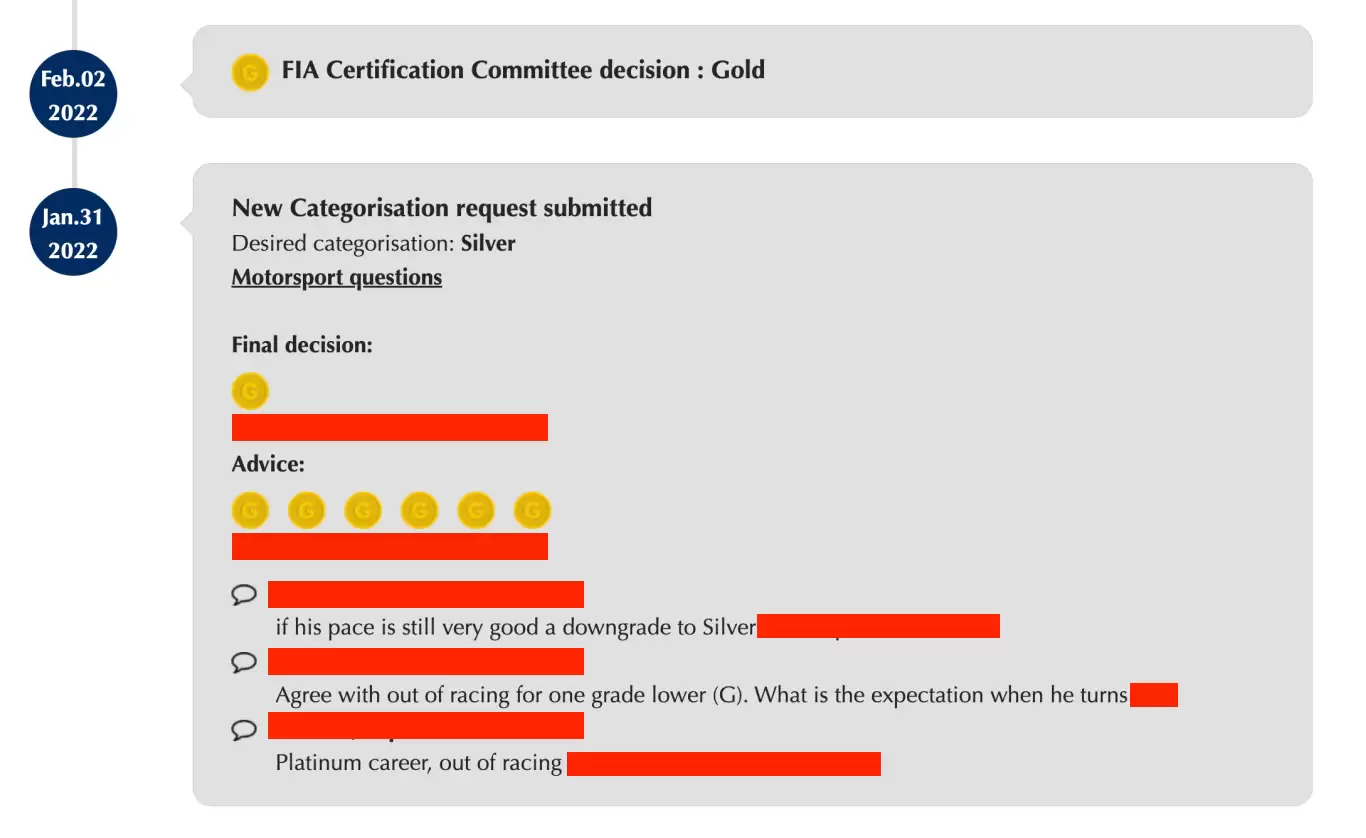This screenshot has width=1366, height=838.
Task: Select the second gold badge in Advice row
Action: pyautogui.click(x=307, y=510)
